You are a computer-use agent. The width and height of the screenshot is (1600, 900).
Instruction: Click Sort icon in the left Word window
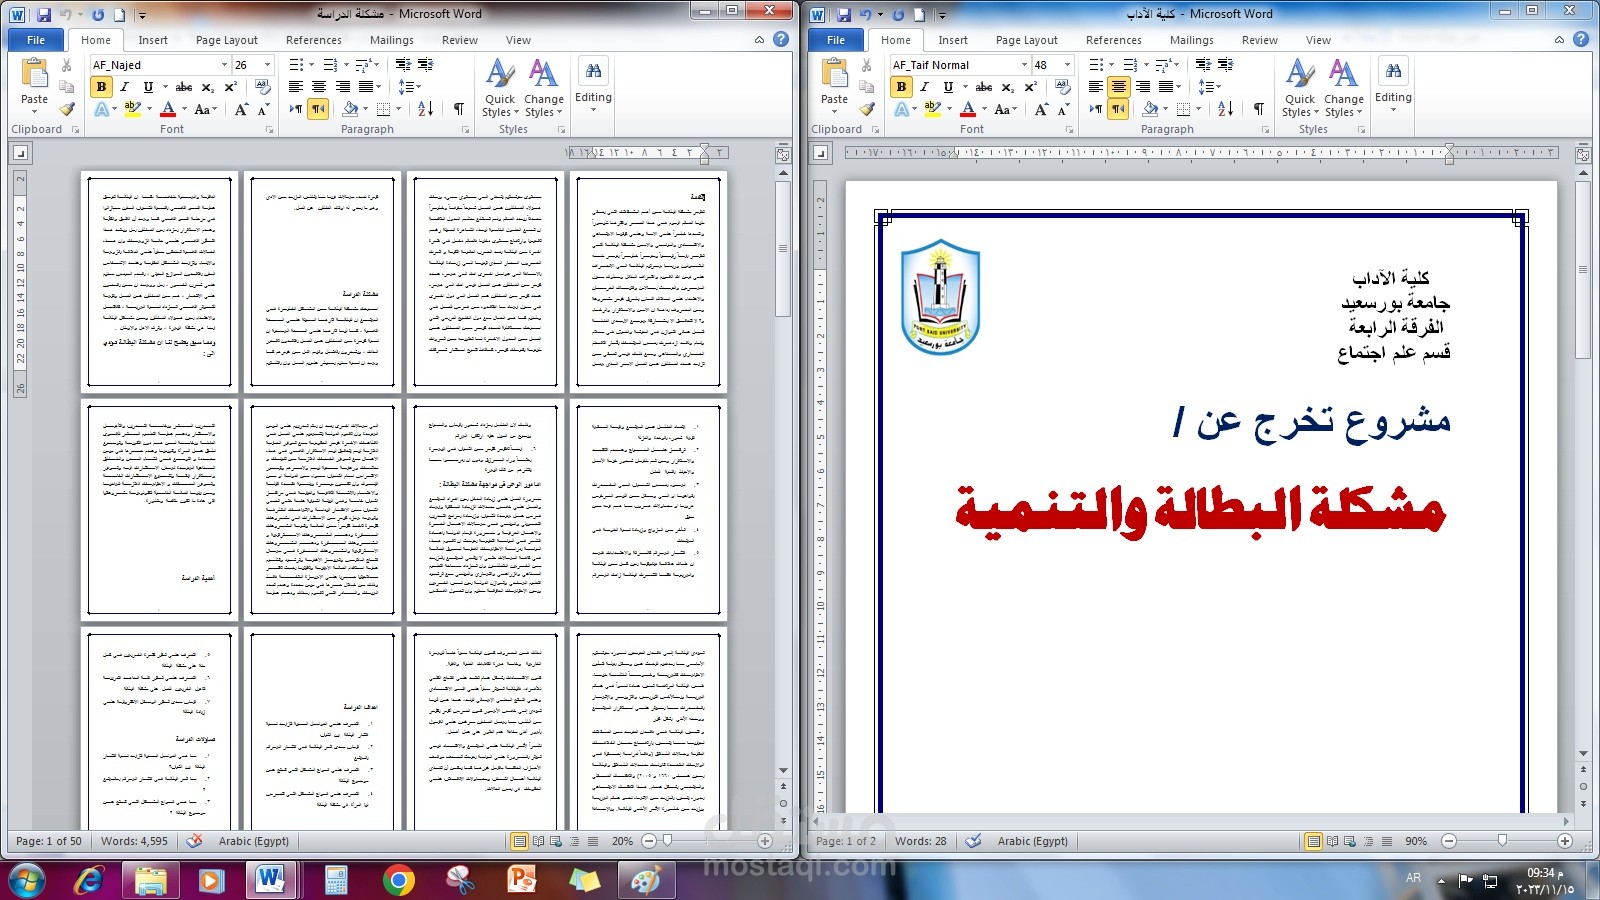click(x=426, y=109)
